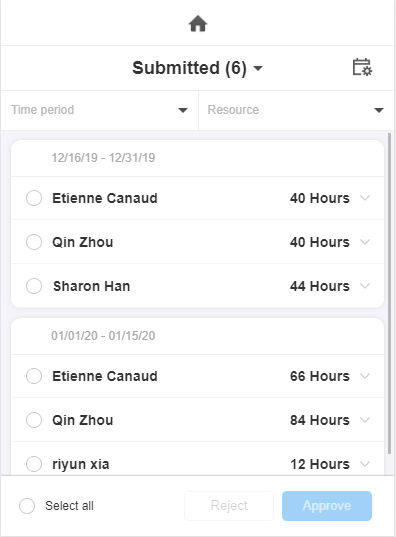Select Qin Zhou's 40 Hours timesheet
The height and width of the screenshot is (537, 396).
34,242
